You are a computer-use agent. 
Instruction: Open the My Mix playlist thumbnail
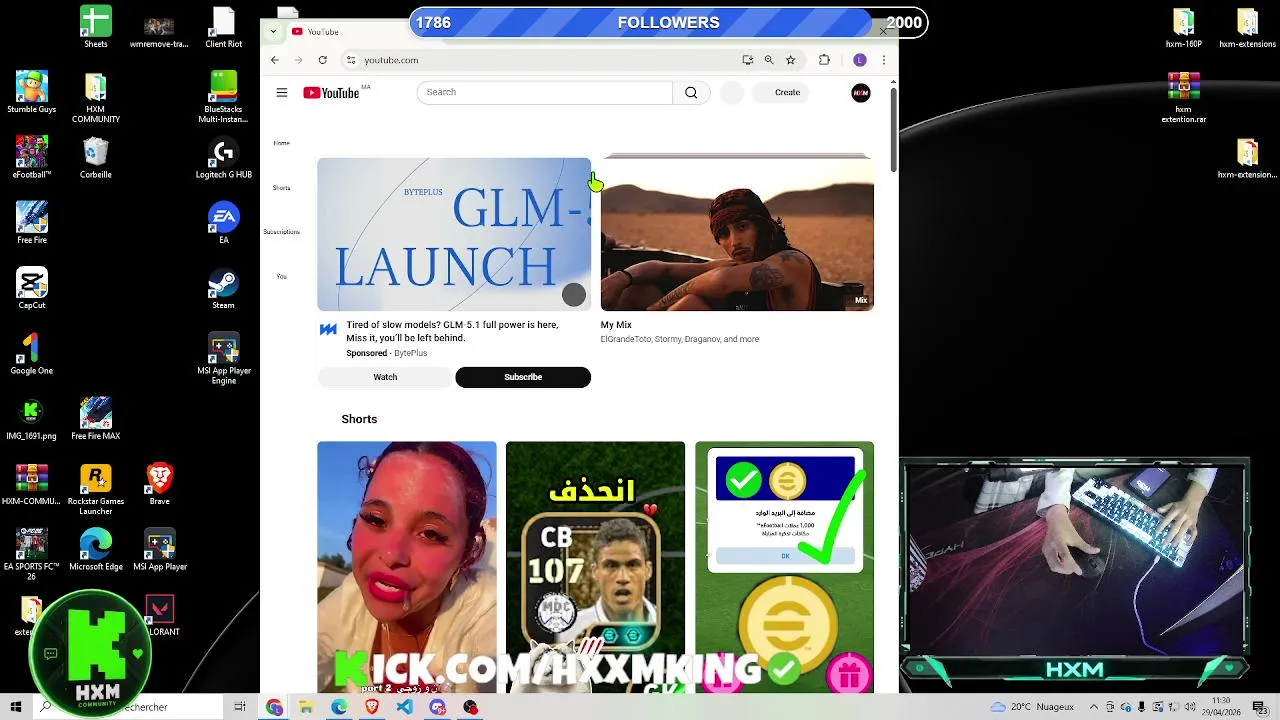tap(737, 234)
